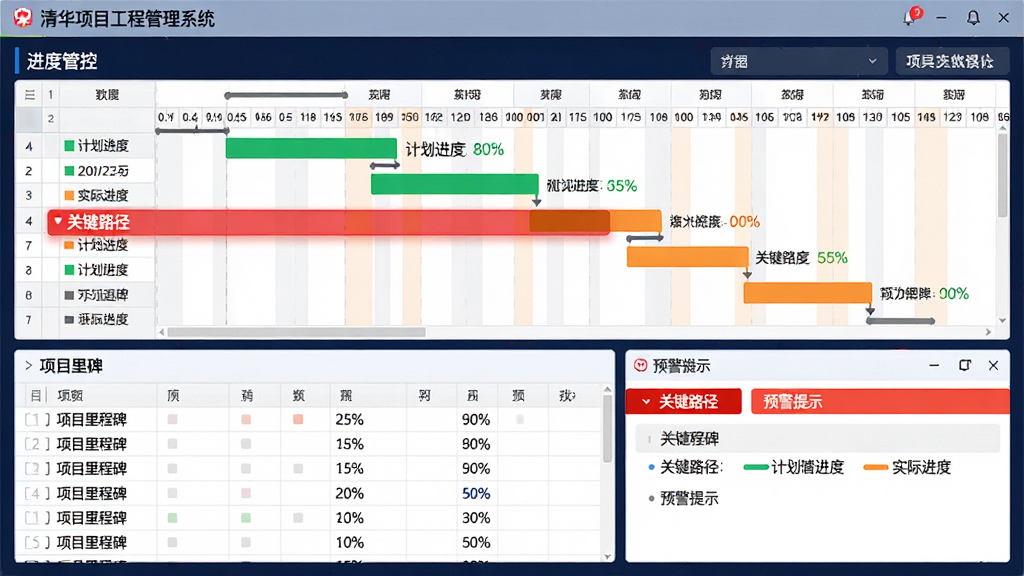Maximize the 预警提示 panel
The height and width of the screenshot is (576, 1024).
(965, 365)
